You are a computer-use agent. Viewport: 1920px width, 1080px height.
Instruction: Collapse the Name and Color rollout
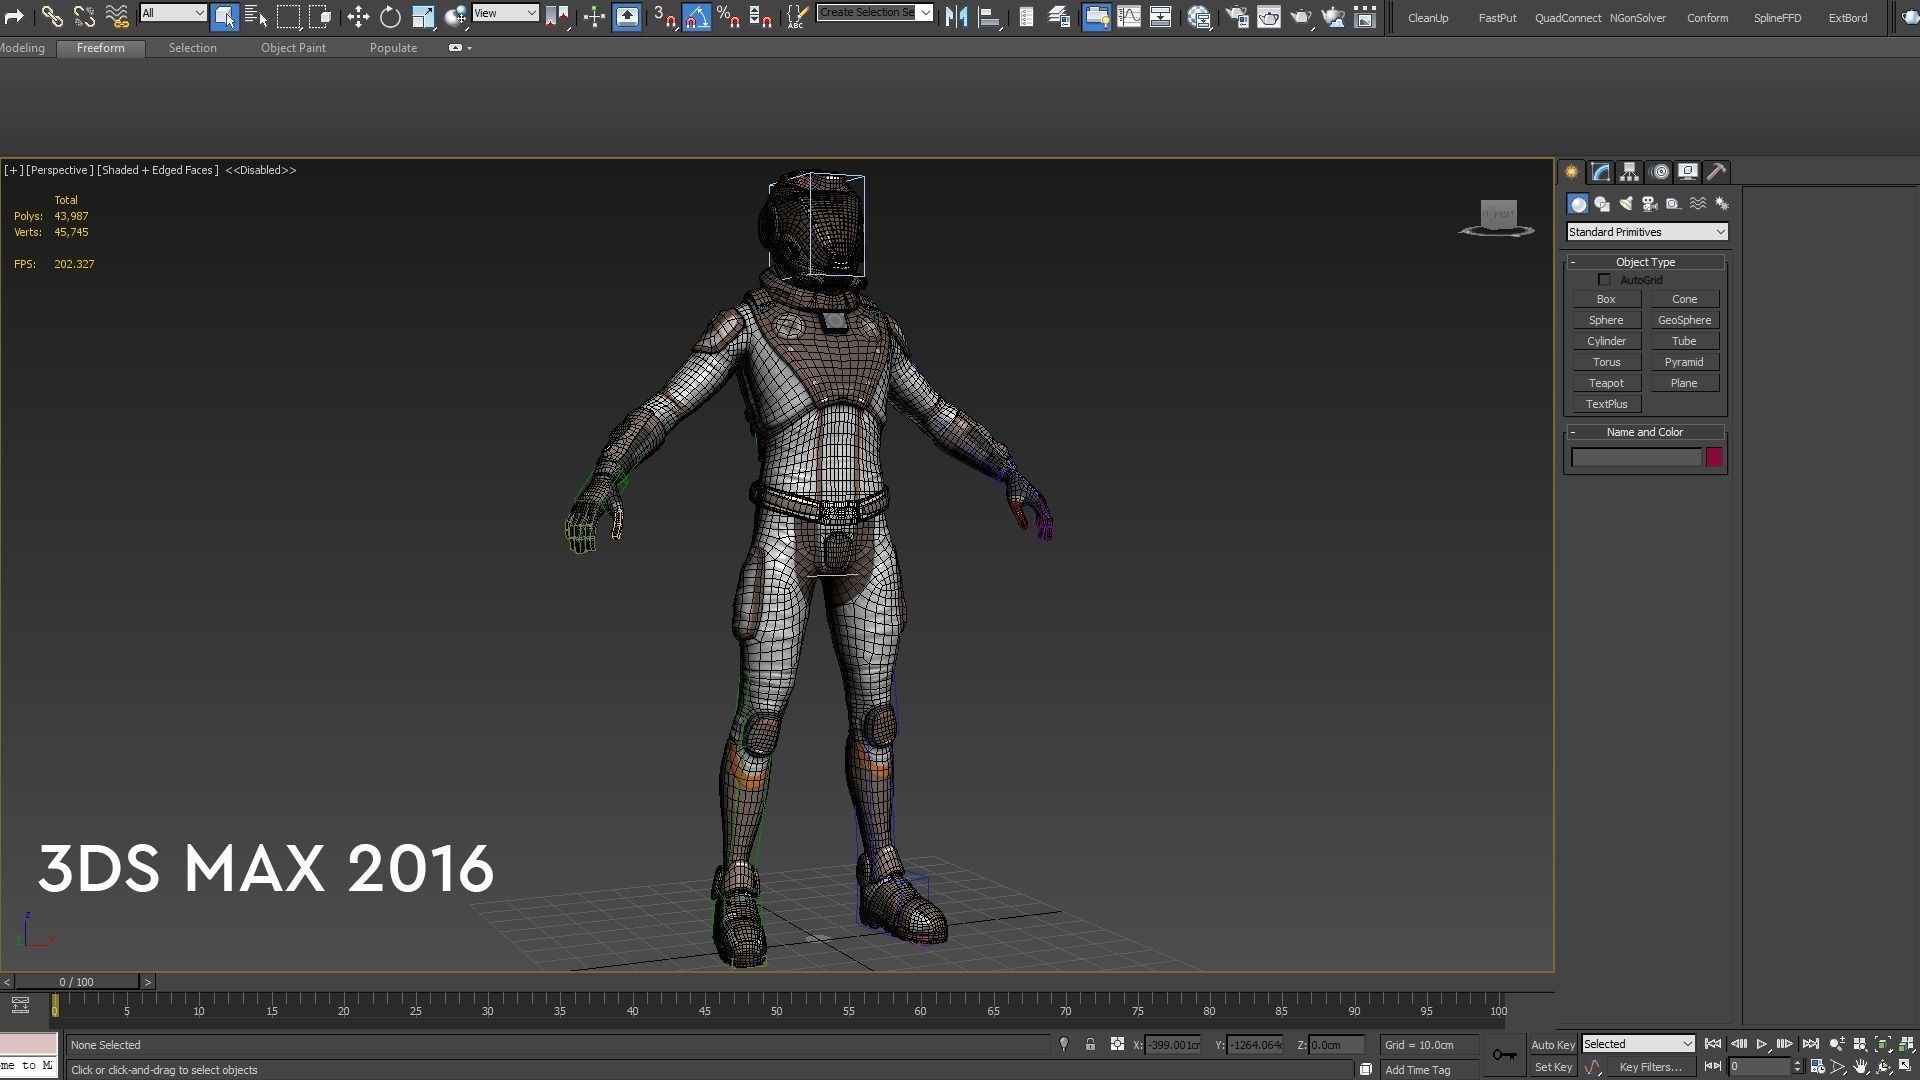[x=1645, y=432]
